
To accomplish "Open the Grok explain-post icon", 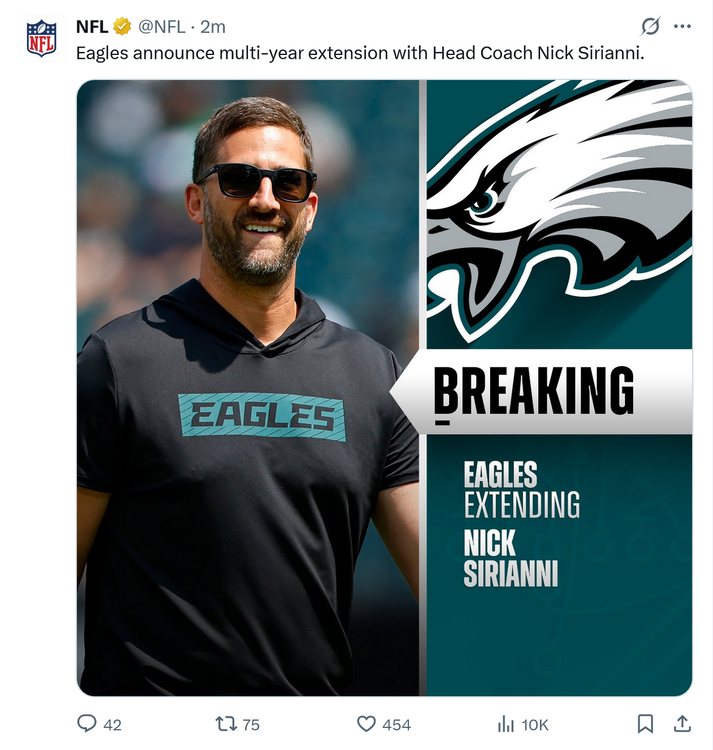I will point(650,26).
